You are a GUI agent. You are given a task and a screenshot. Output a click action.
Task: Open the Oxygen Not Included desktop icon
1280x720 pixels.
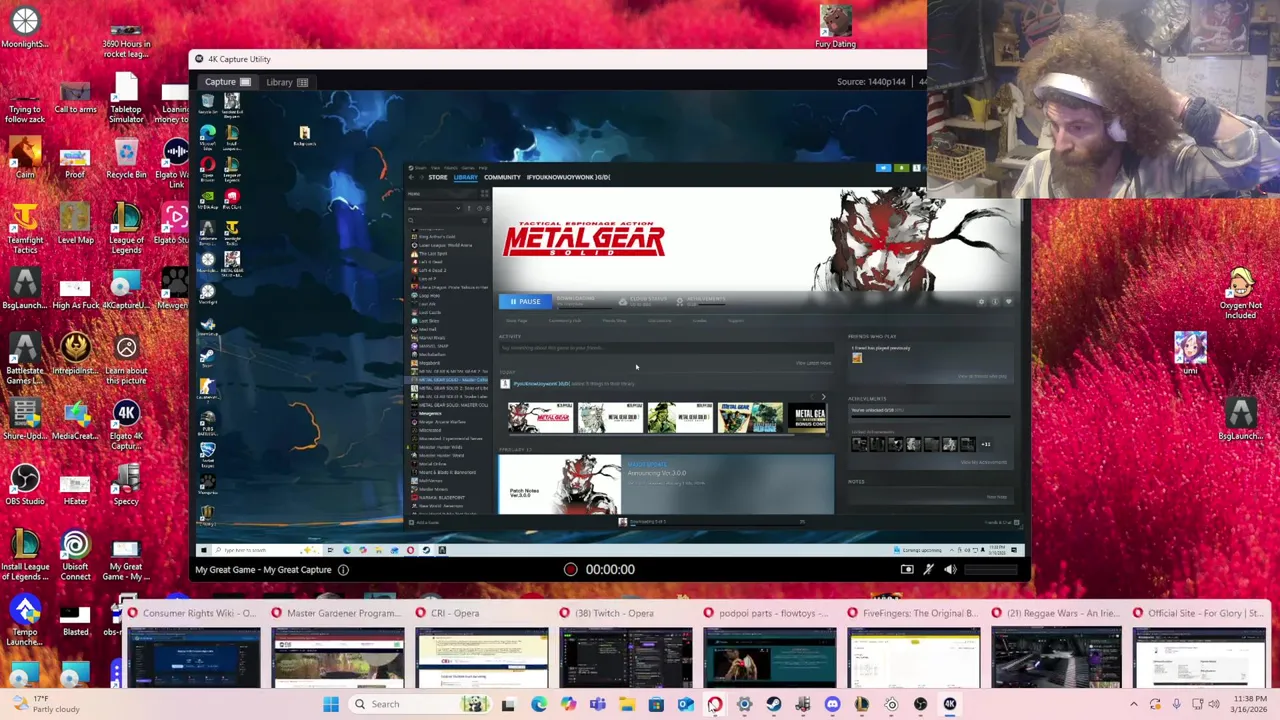point(1241,294)
